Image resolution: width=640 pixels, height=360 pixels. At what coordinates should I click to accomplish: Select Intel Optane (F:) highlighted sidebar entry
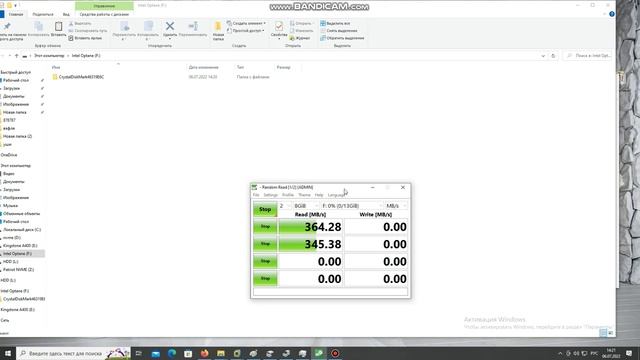(22, 254)
